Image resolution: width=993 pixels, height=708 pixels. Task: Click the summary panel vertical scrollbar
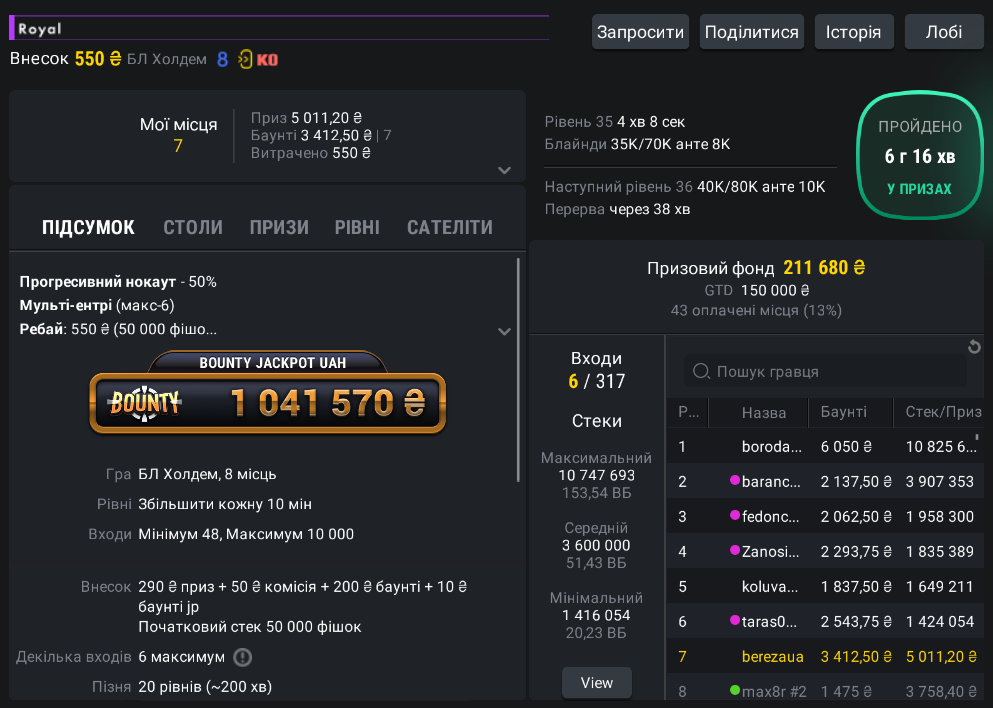pos(518,370)
